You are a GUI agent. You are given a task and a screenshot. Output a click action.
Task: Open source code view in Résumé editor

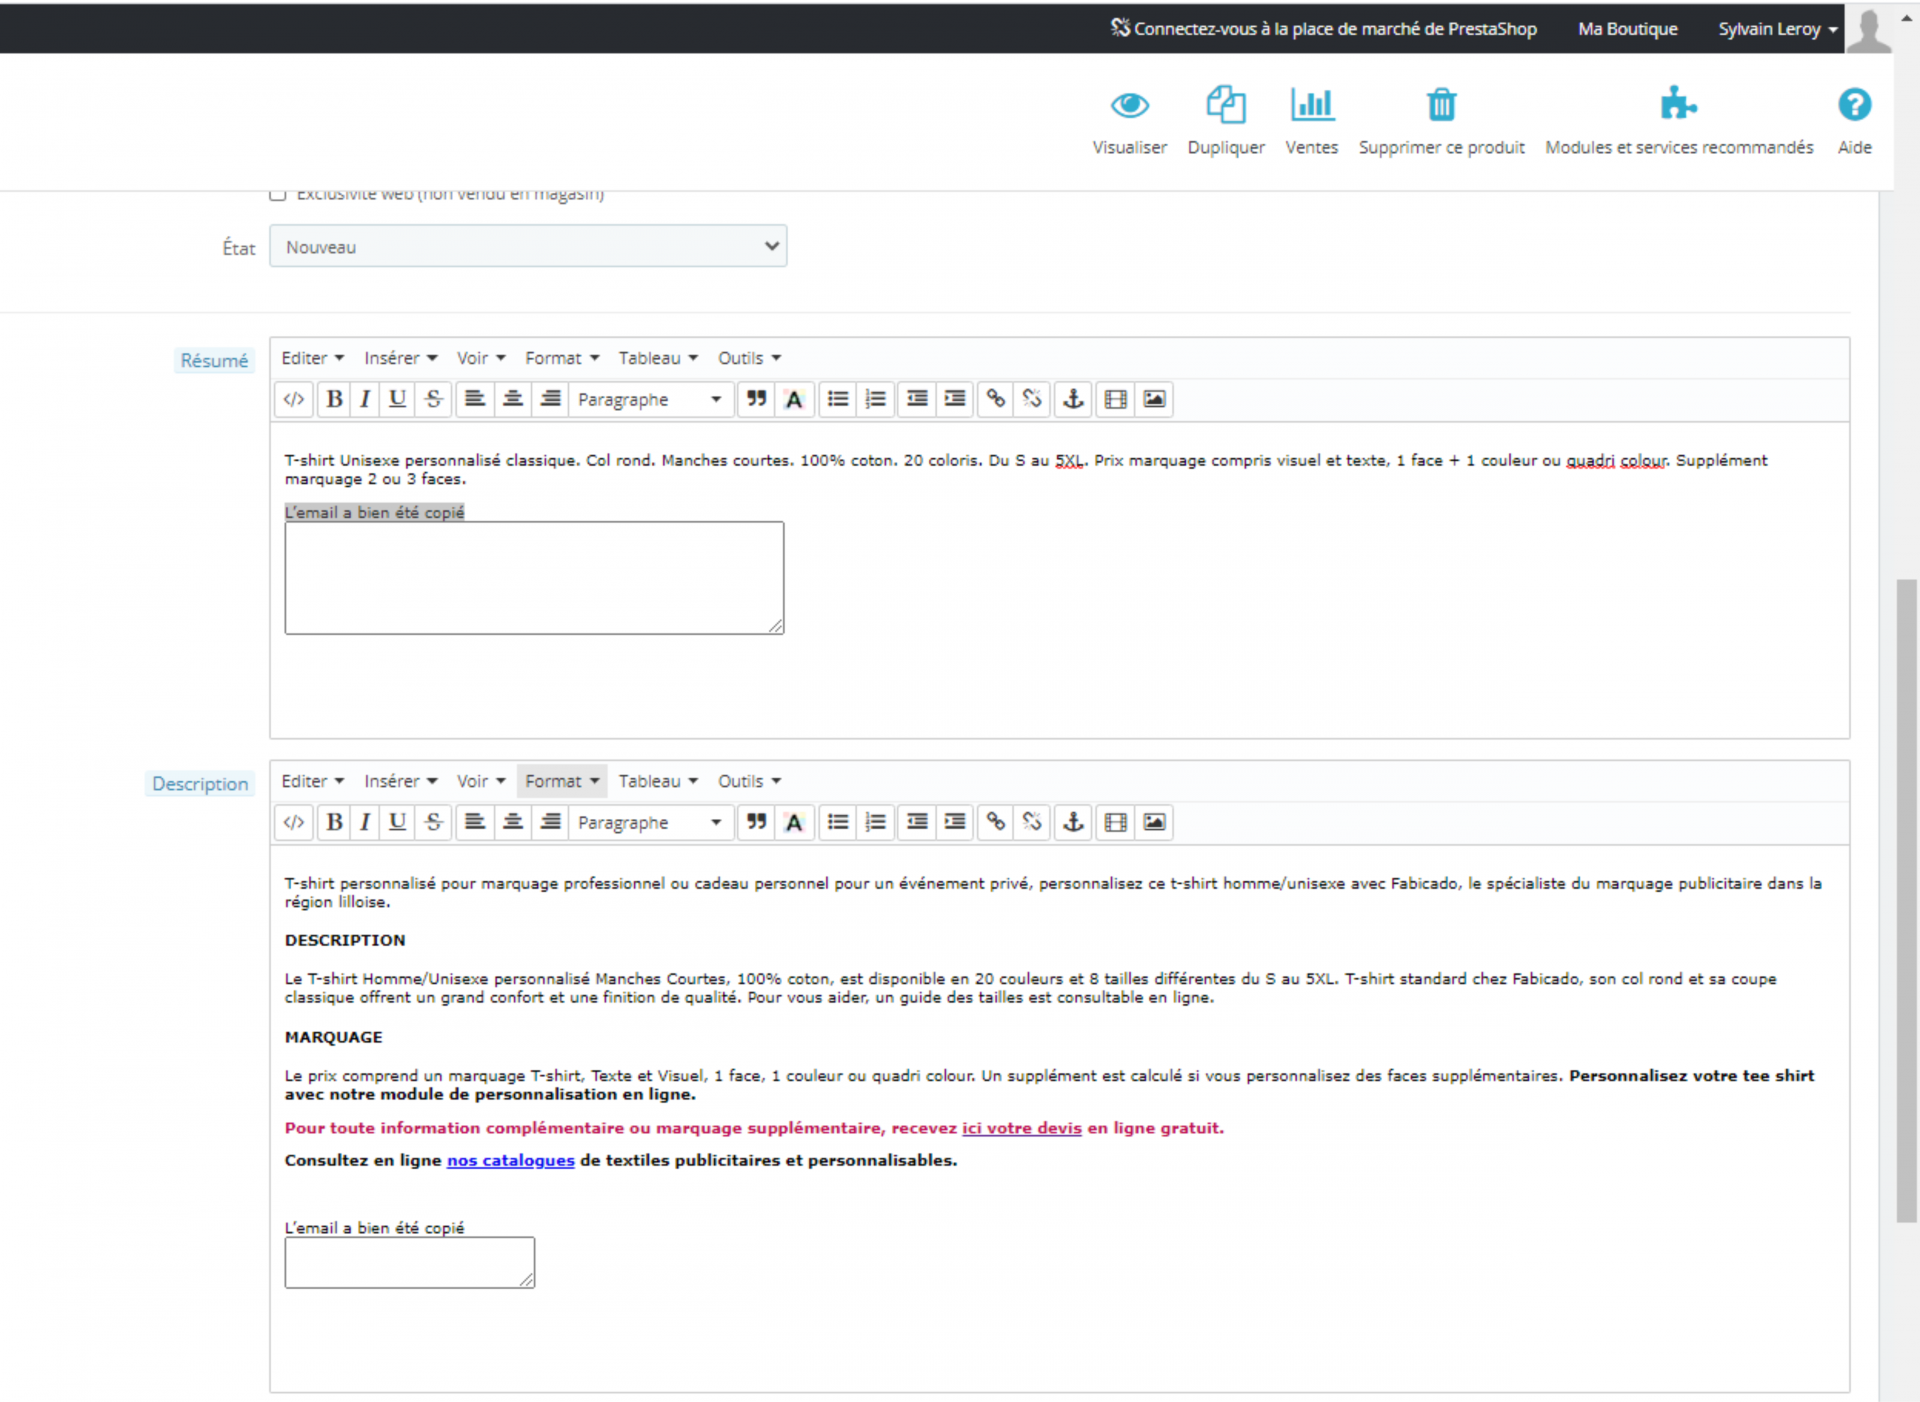tap(293, 399)
